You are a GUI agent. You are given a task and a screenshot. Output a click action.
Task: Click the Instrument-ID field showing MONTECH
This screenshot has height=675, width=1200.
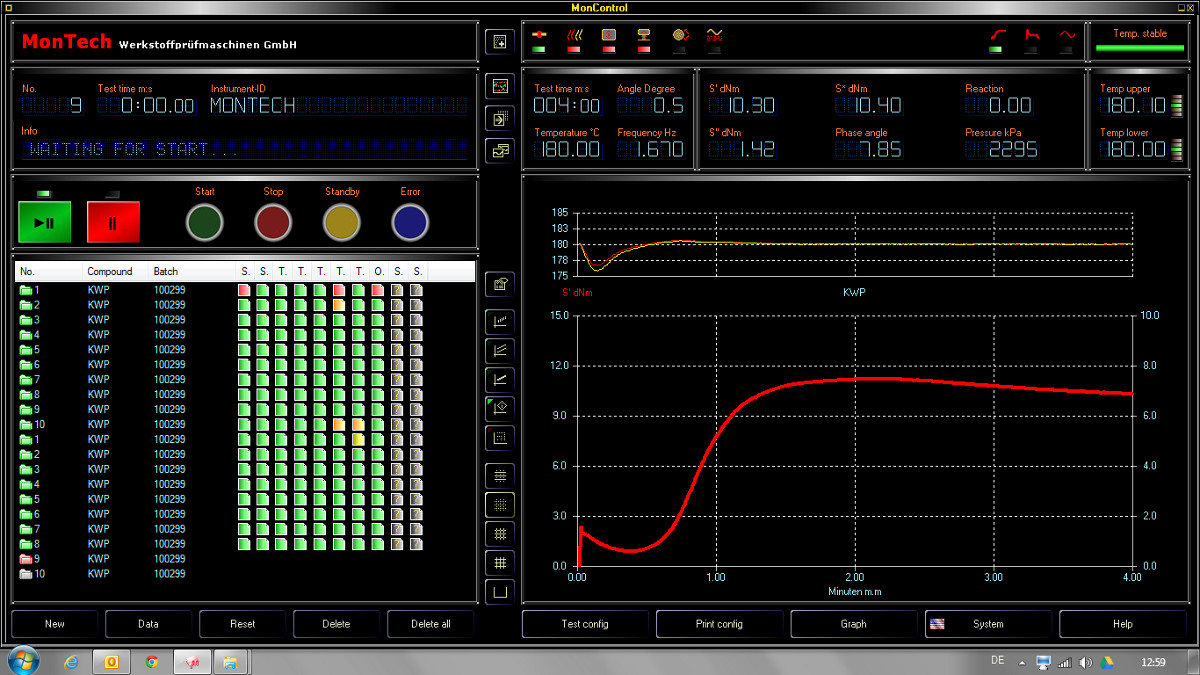pos(339,105)
